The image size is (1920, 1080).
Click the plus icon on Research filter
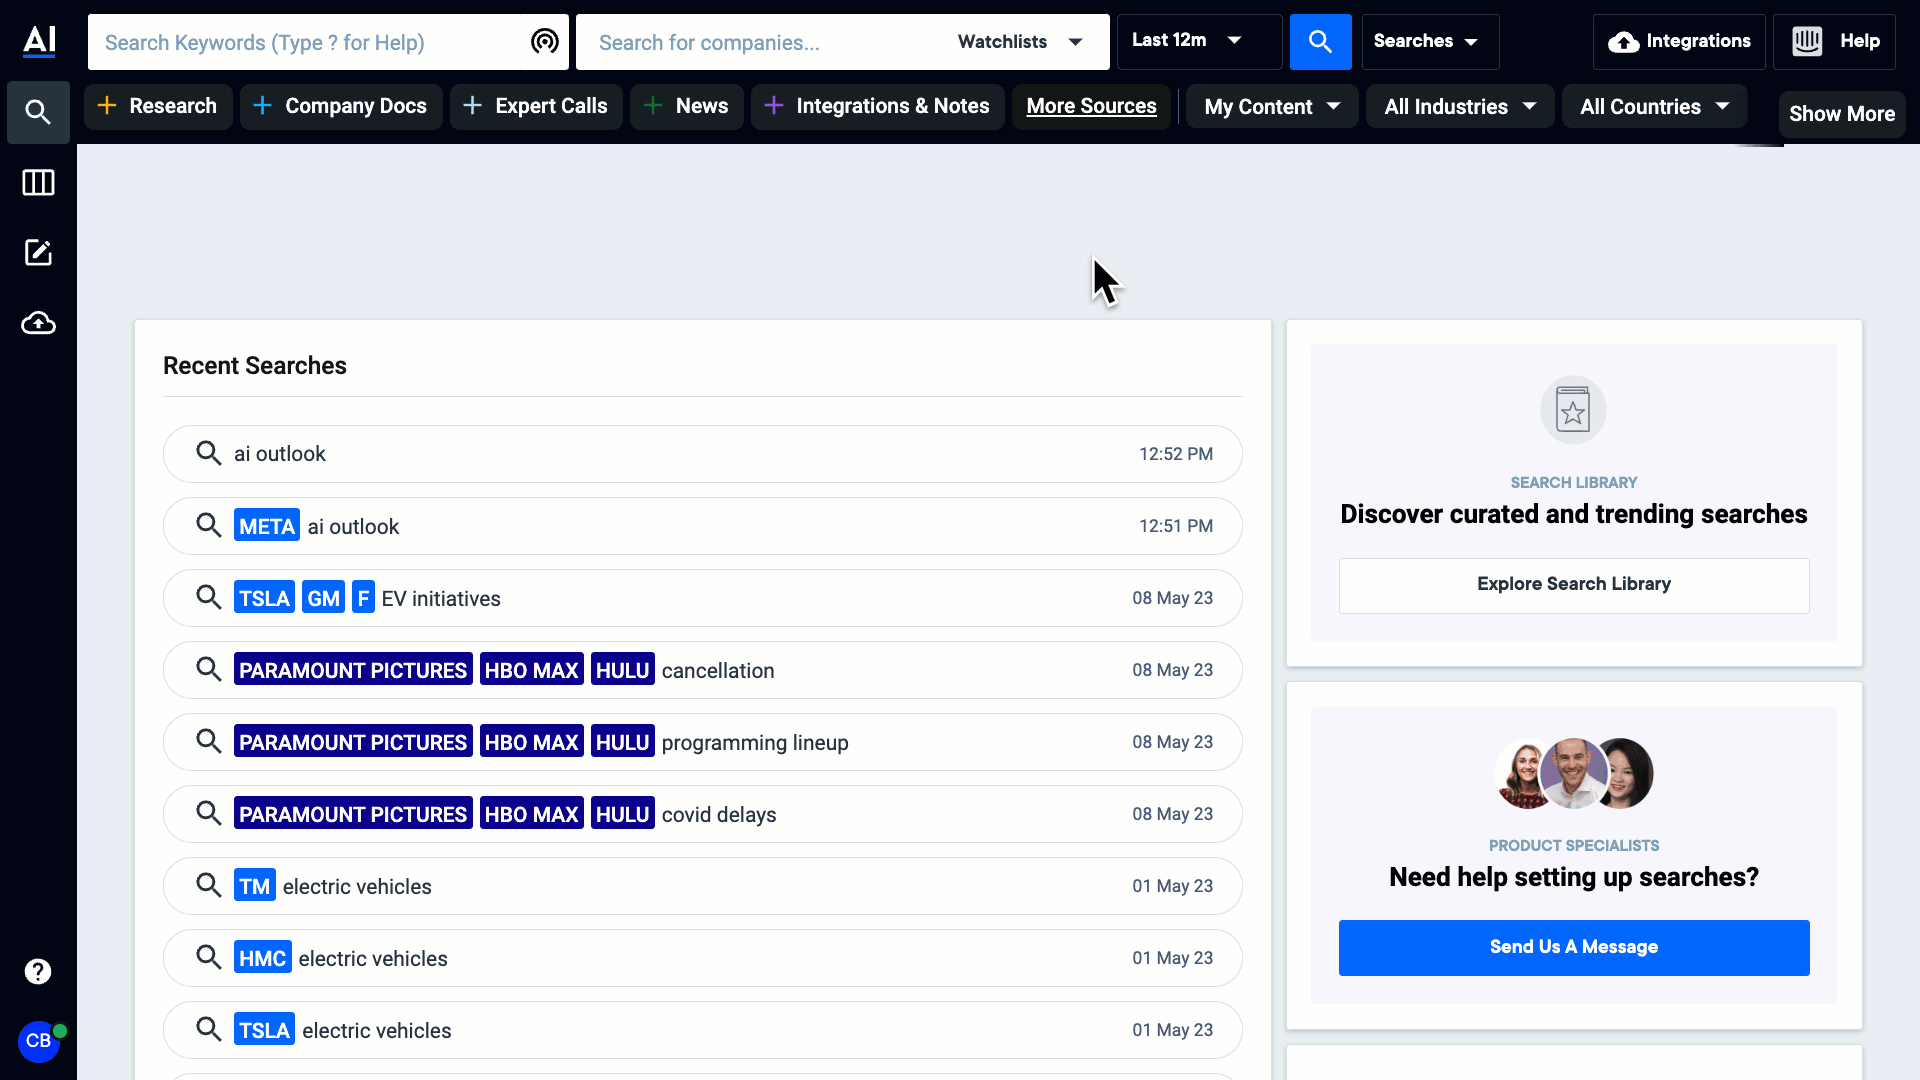[107, 105]
